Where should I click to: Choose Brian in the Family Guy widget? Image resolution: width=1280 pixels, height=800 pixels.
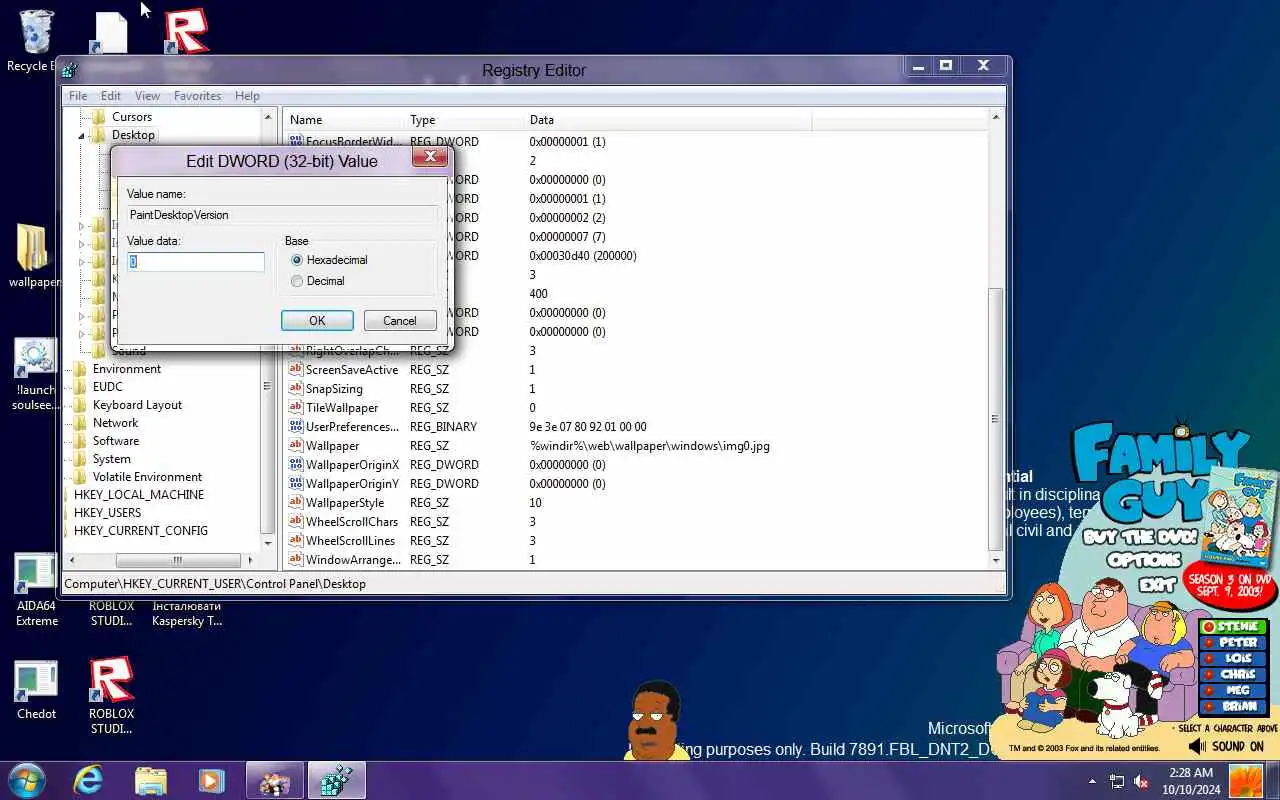coord(1235,707)
